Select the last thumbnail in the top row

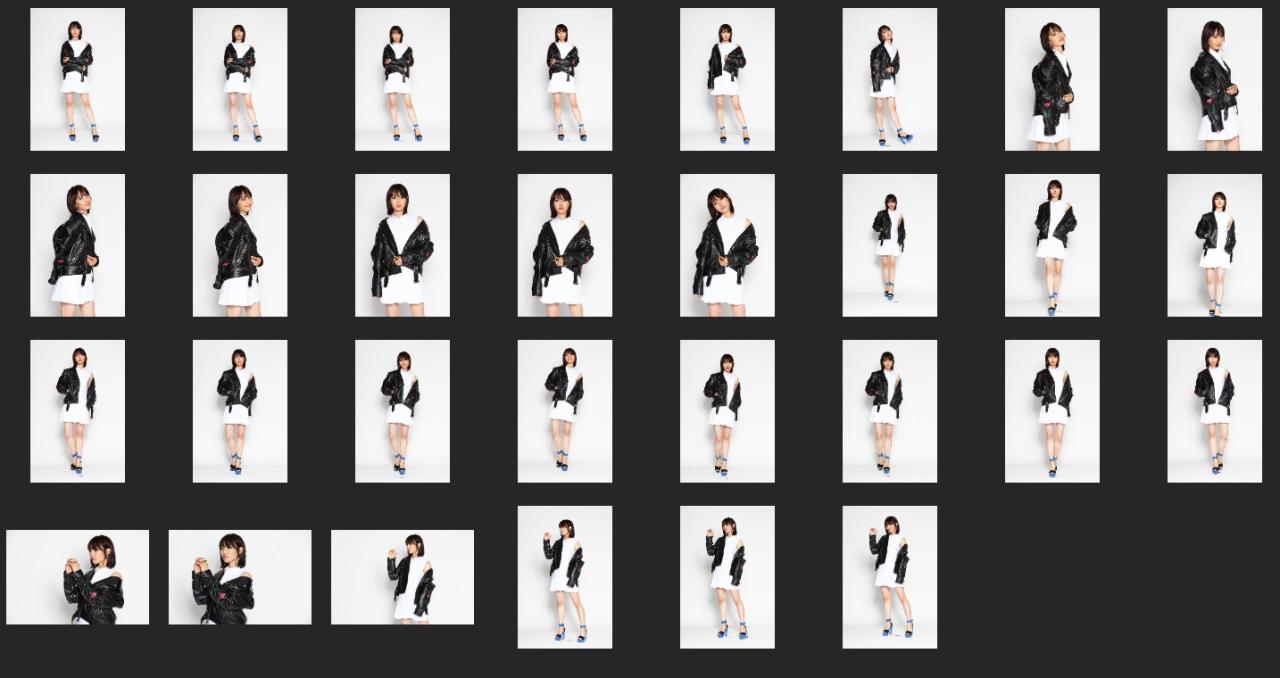click(x=1214, y=80)
